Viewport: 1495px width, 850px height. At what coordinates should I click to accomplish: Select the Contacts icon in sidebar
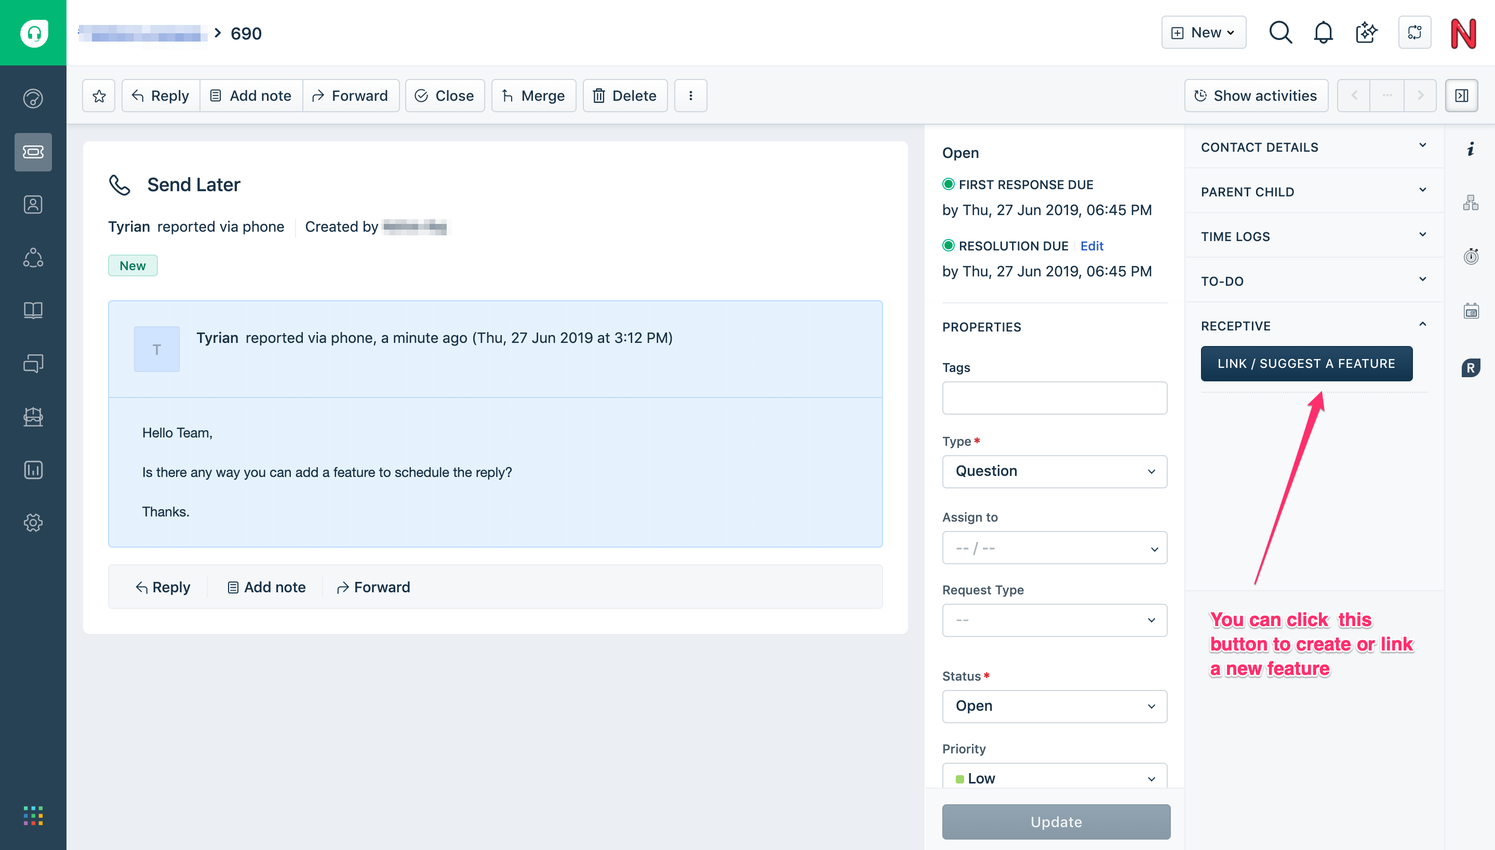tap(33, 204)
